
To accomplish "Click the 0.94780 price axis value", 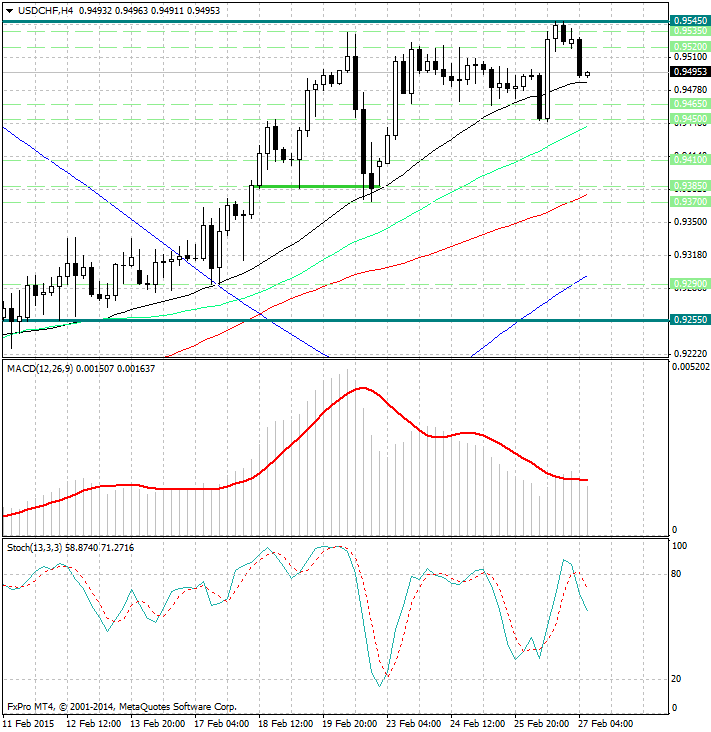I will tap(690, 90).
